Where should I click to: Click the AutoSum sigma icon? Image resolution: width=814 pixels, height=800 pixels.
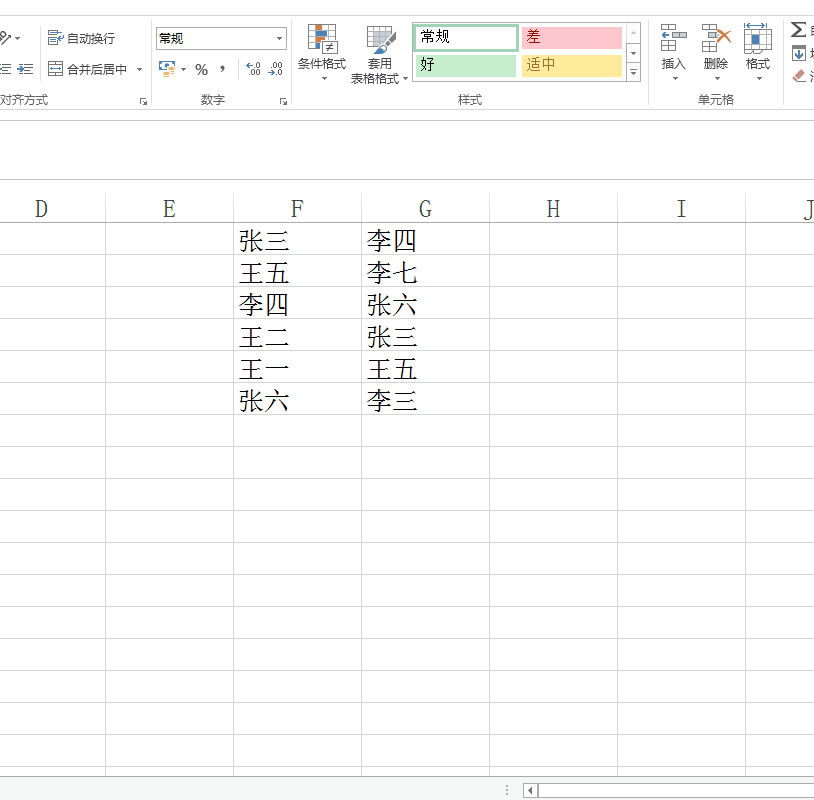798,30
